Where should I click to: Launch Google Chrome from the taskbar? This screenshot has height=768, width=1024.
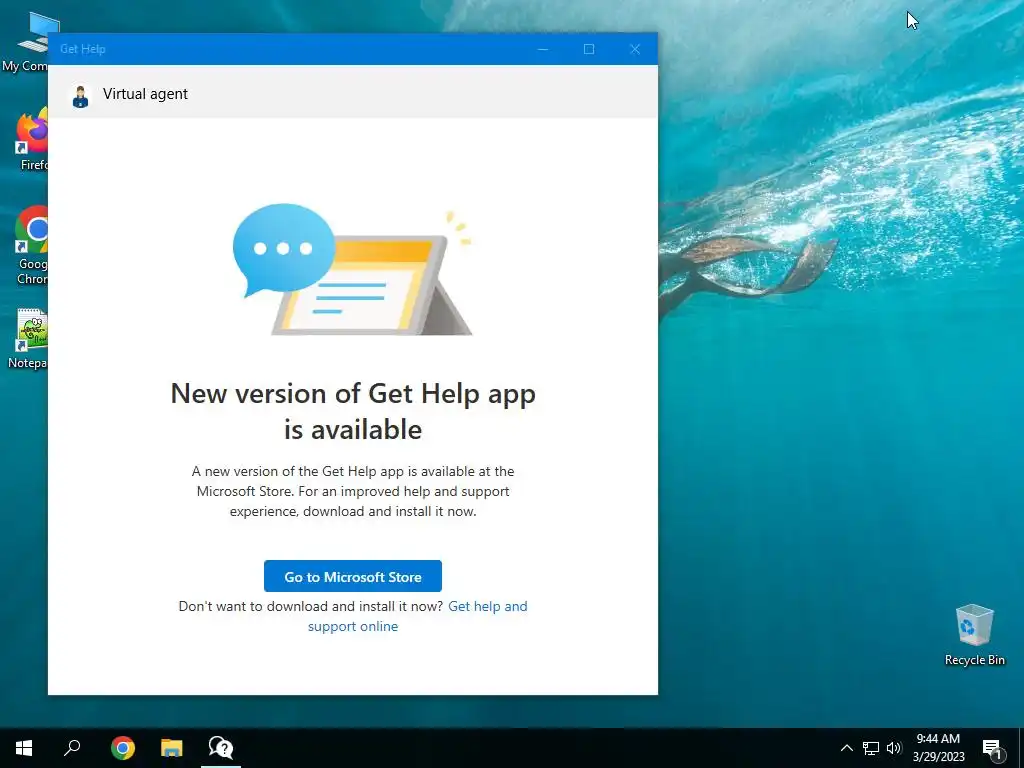pos(123,748)
